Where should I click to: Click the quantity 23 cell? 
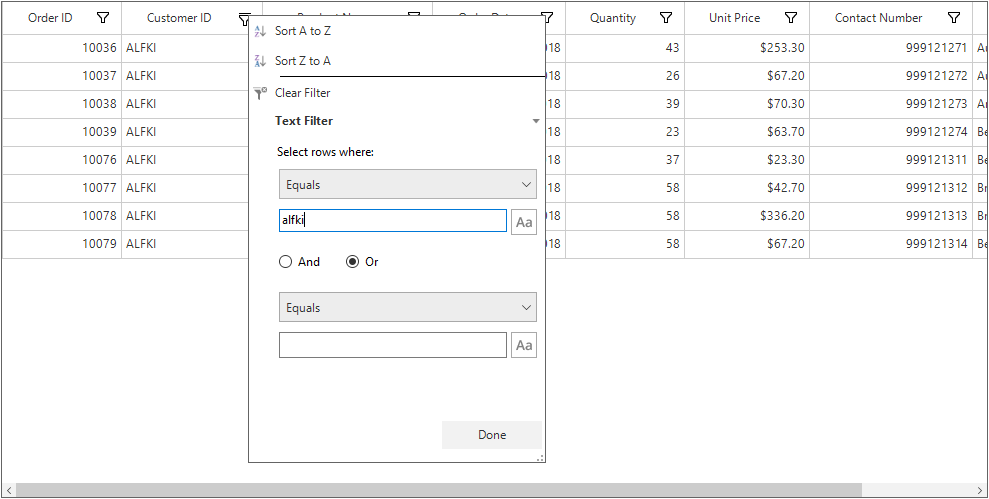tap(625, 132)
